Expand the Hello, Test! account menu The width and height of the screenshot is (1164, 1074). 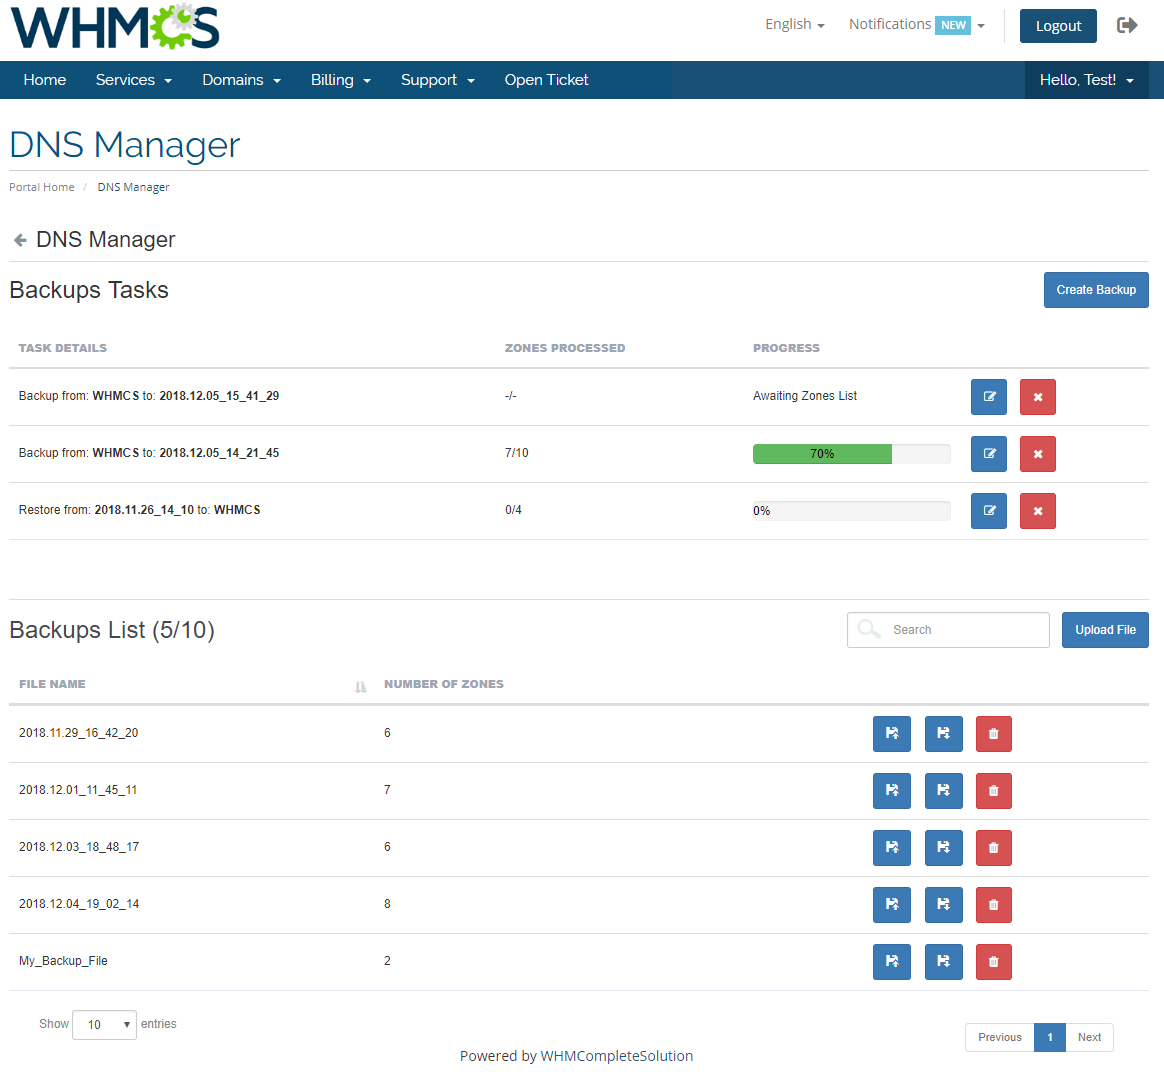[1086, 80]
